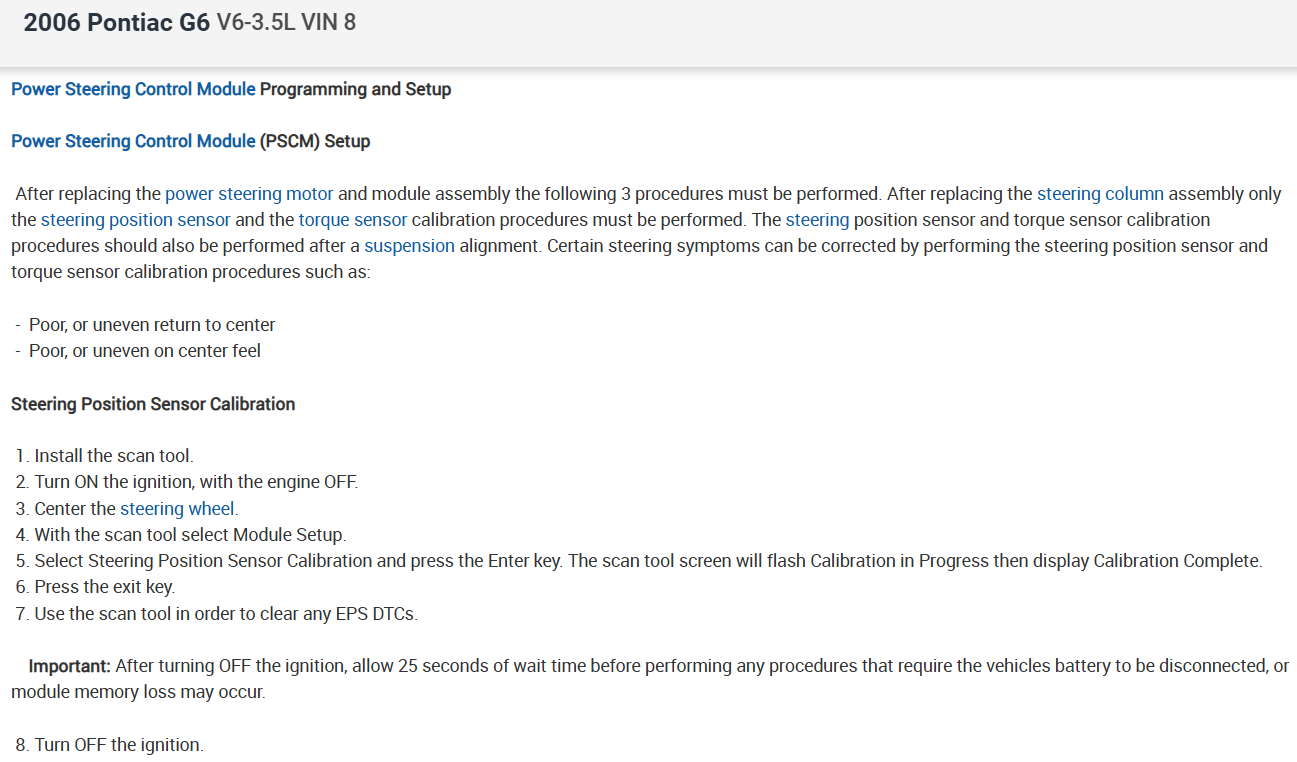Follow the suspension link
1297x762 pixels.
pyautogui.click(x=409, y=245)
